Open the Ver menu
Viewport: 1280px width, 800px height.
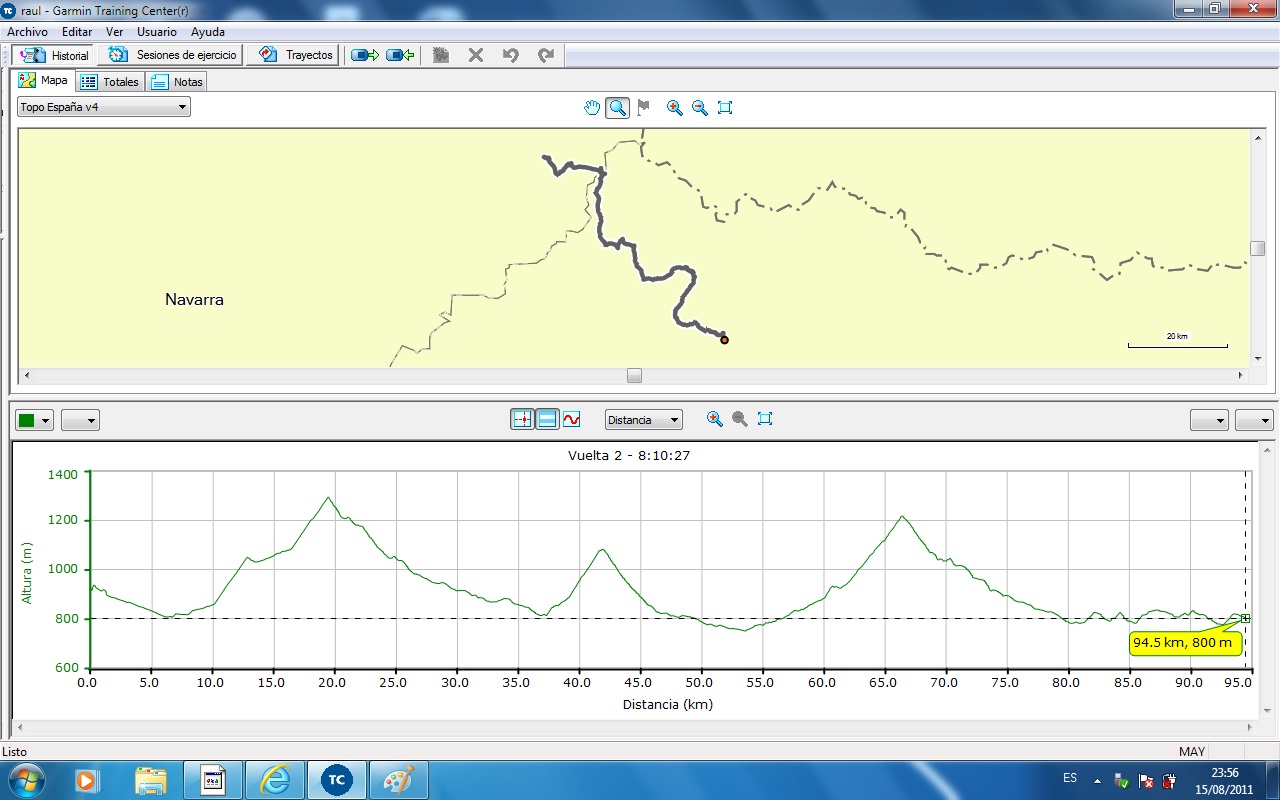(114, 32)
